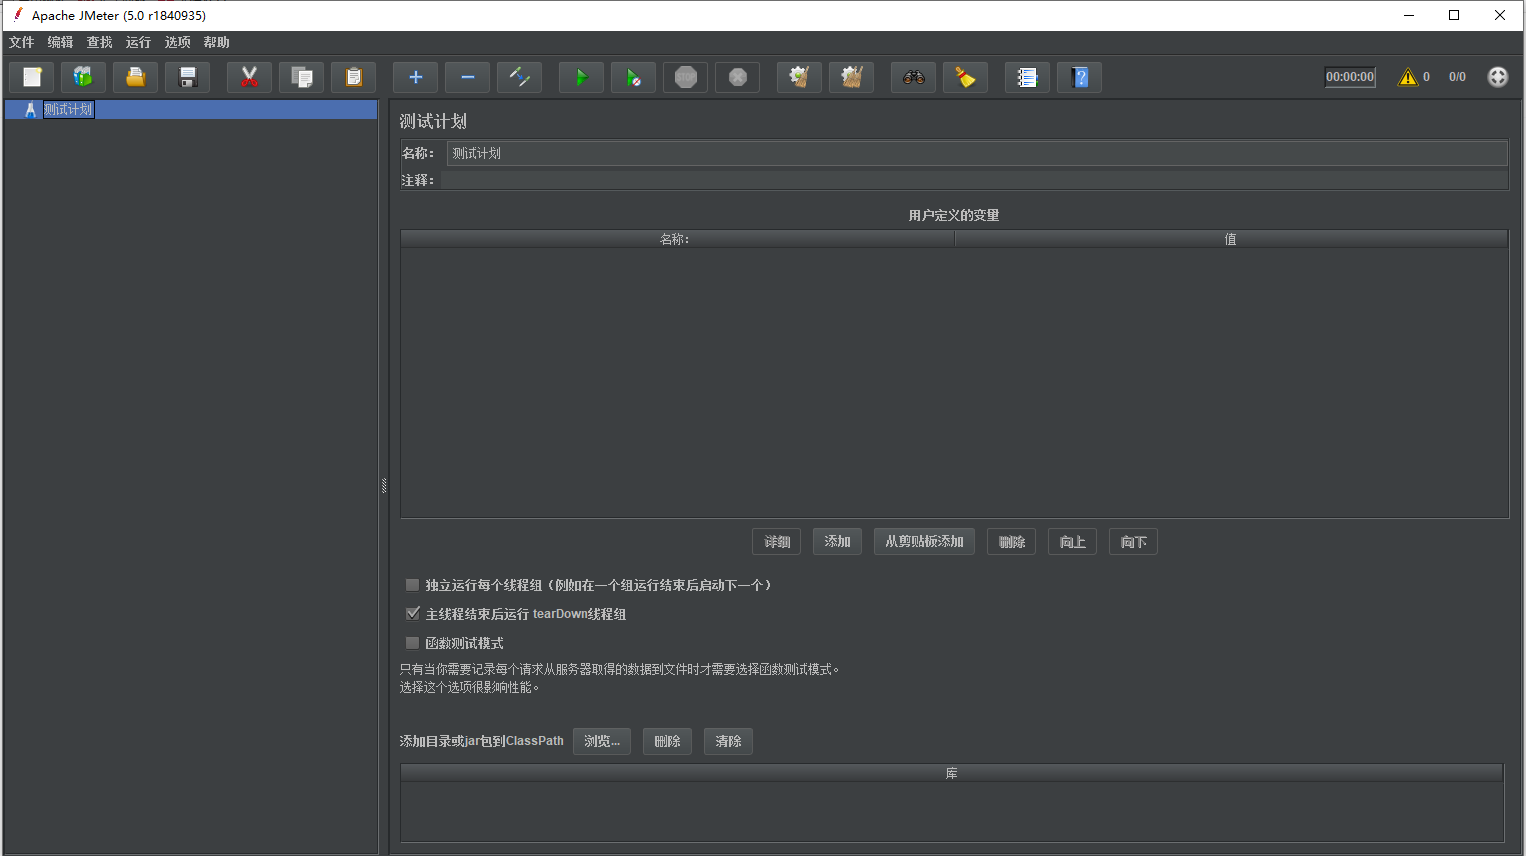Open the 文件 menu
Screen dimensions: 1526x856
pyautogui.click(x=22, y=42)
